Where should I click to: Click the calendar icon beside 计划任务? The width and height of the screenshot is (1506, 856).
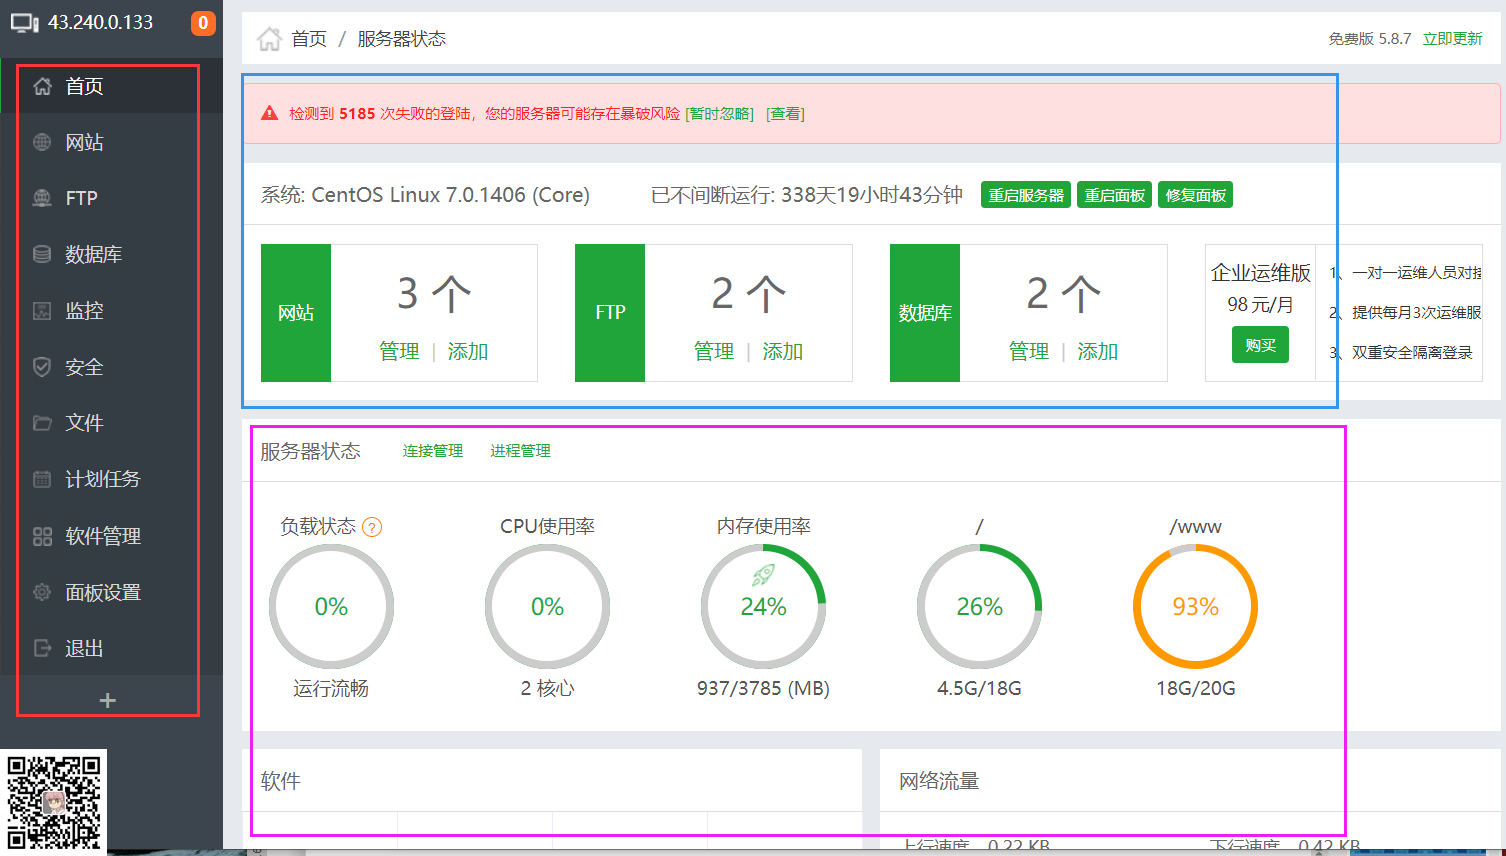42,479
